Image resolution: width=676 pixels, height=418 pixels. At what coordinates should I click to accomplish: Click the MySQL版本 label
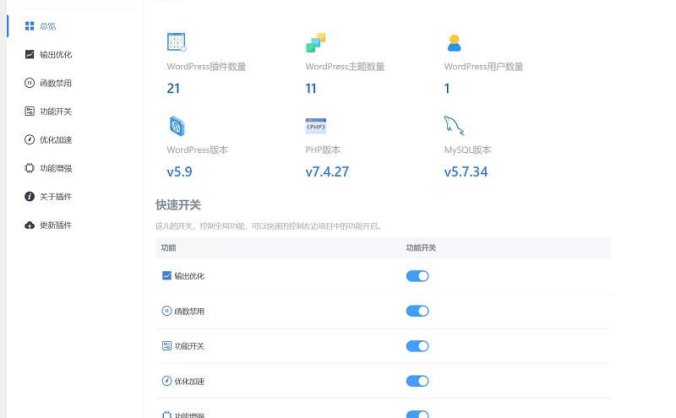pos(467,150)
